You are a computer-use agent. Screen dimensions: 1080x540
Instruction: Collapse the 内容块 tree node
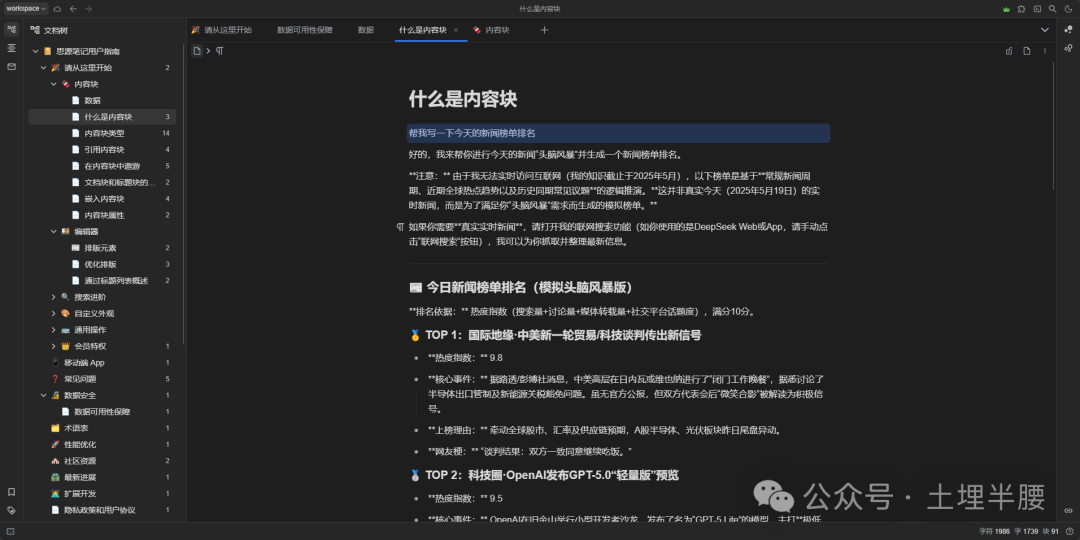(54, 84)
